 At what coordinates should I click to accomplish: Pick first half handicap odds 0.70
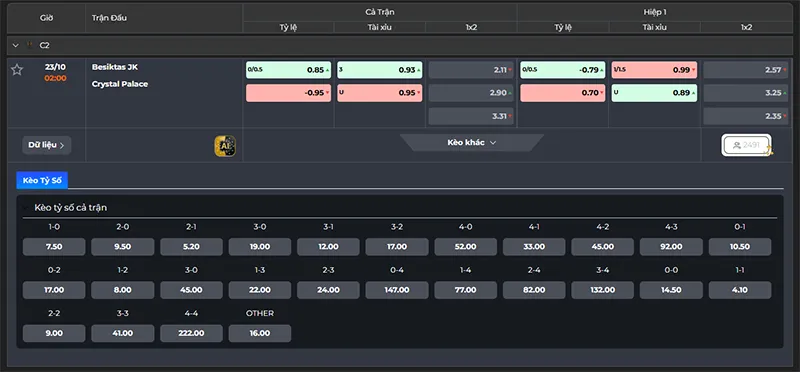click(x=563, y=93)
